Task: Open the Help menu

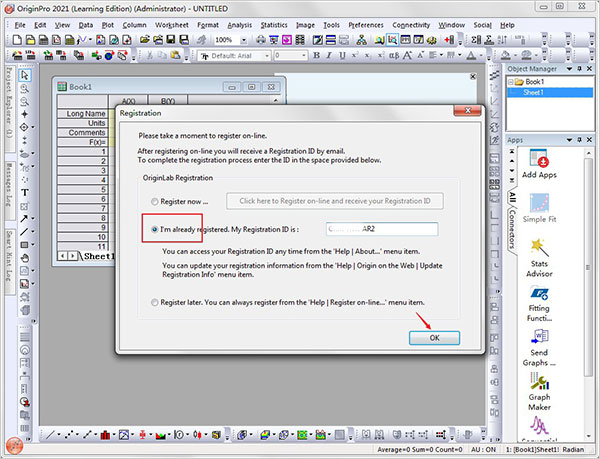Action: coord(507,25)
